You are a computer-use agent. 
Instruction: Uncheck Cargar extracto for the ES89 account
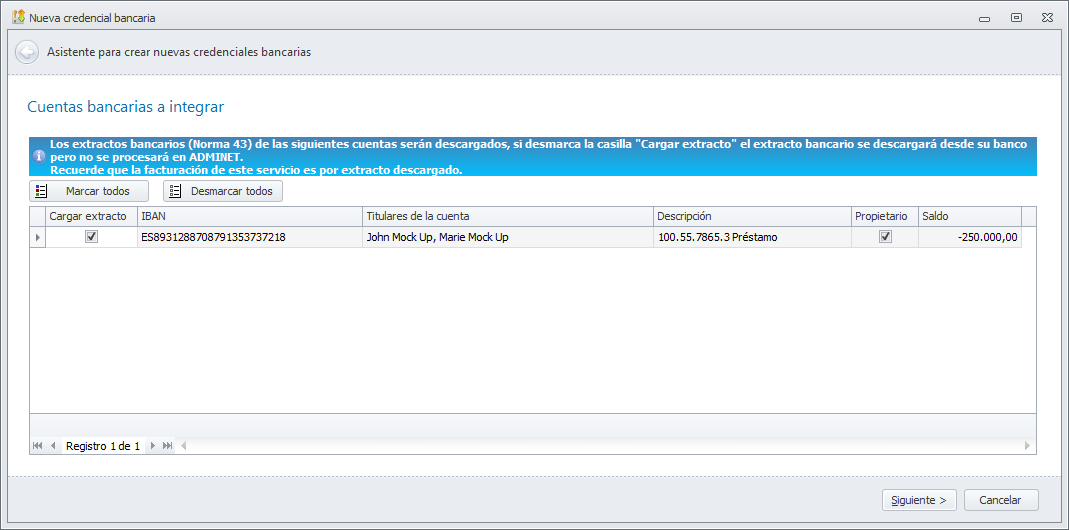[x=91, y=237]
